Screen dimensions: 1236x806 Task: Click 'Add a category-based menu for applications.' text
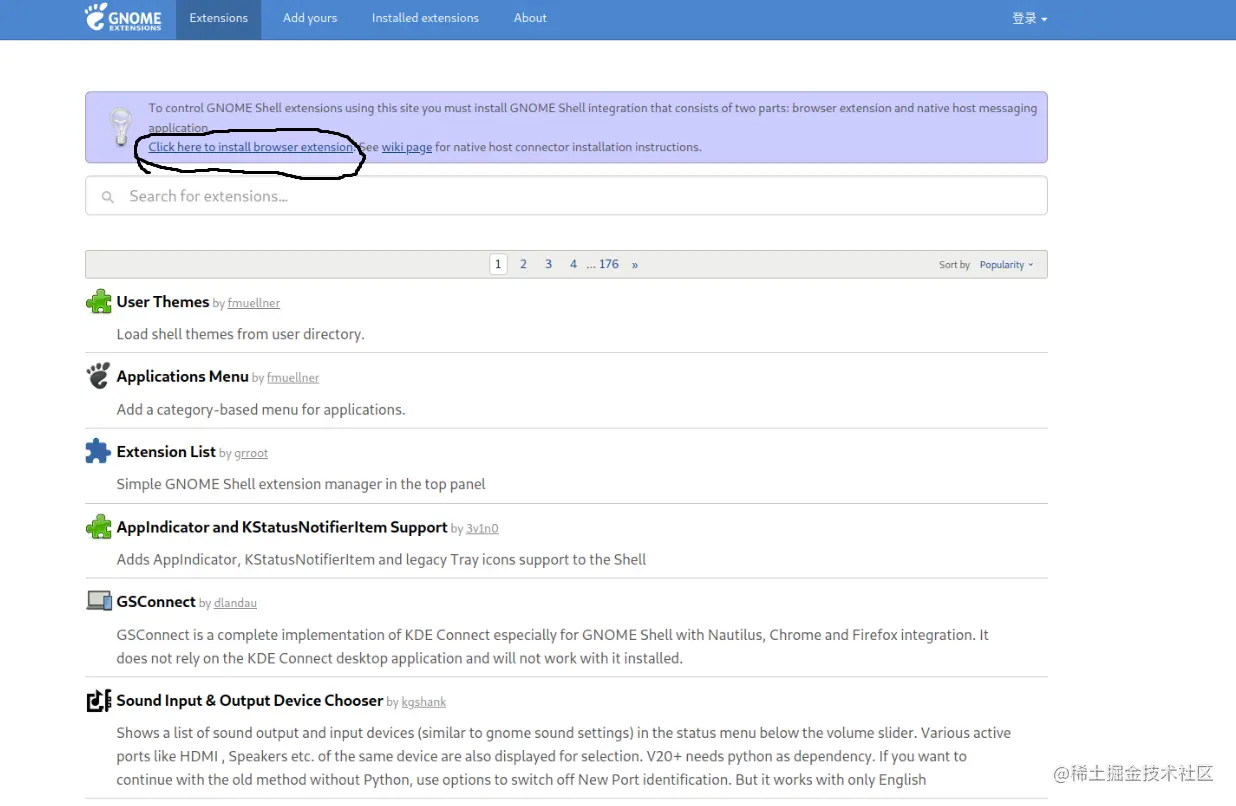tap(261, 409)
